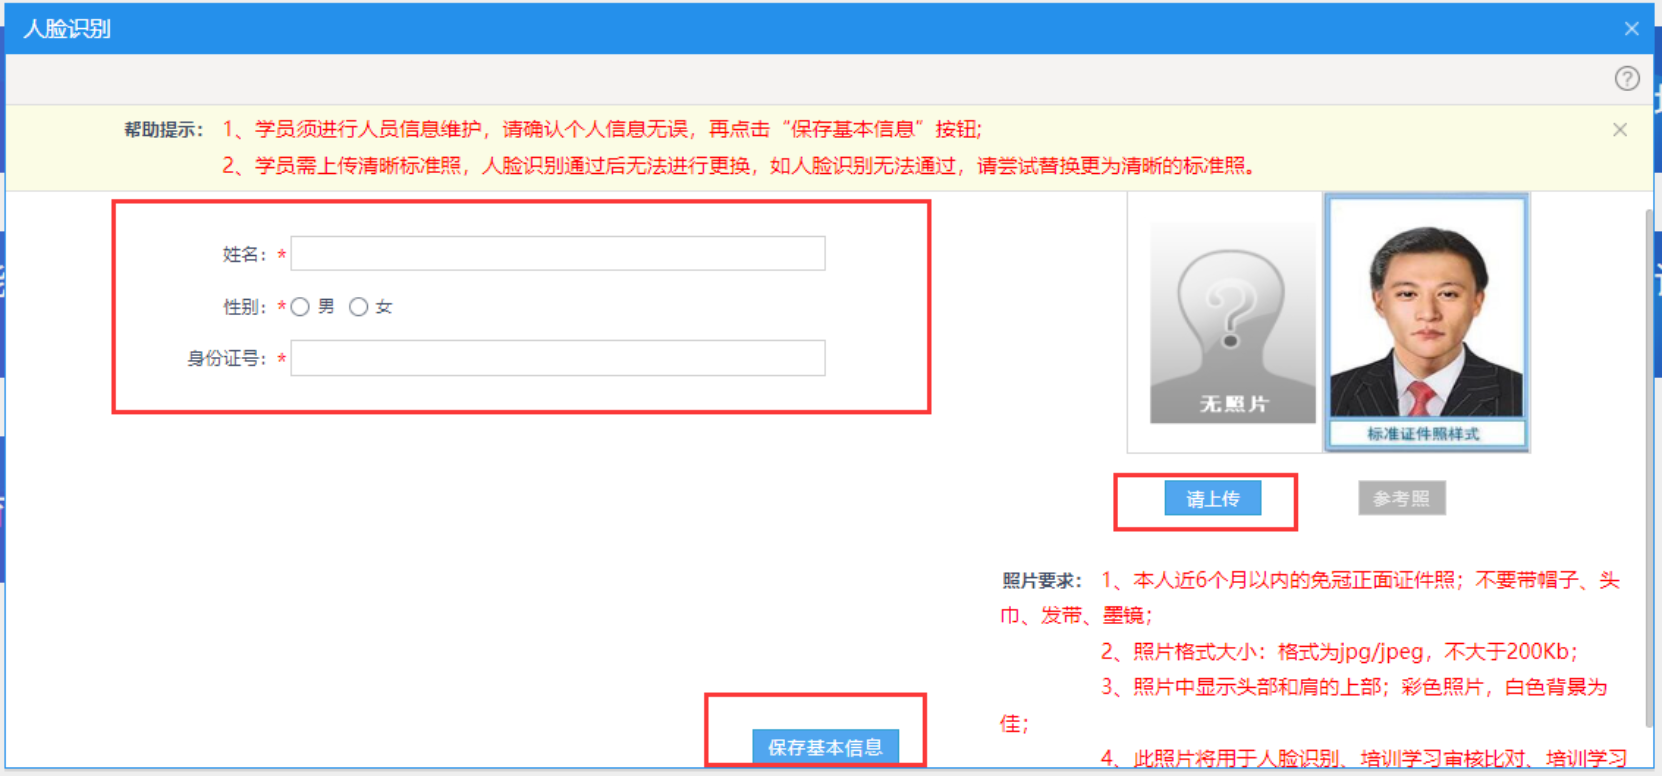Click the 性别 field label

243,307
